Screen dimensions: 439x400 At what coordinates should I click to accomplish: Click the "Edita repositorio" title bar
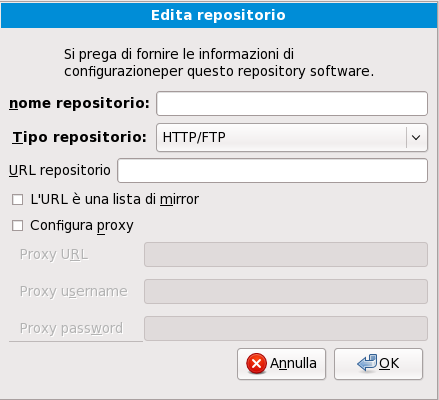tap(219, 15)
